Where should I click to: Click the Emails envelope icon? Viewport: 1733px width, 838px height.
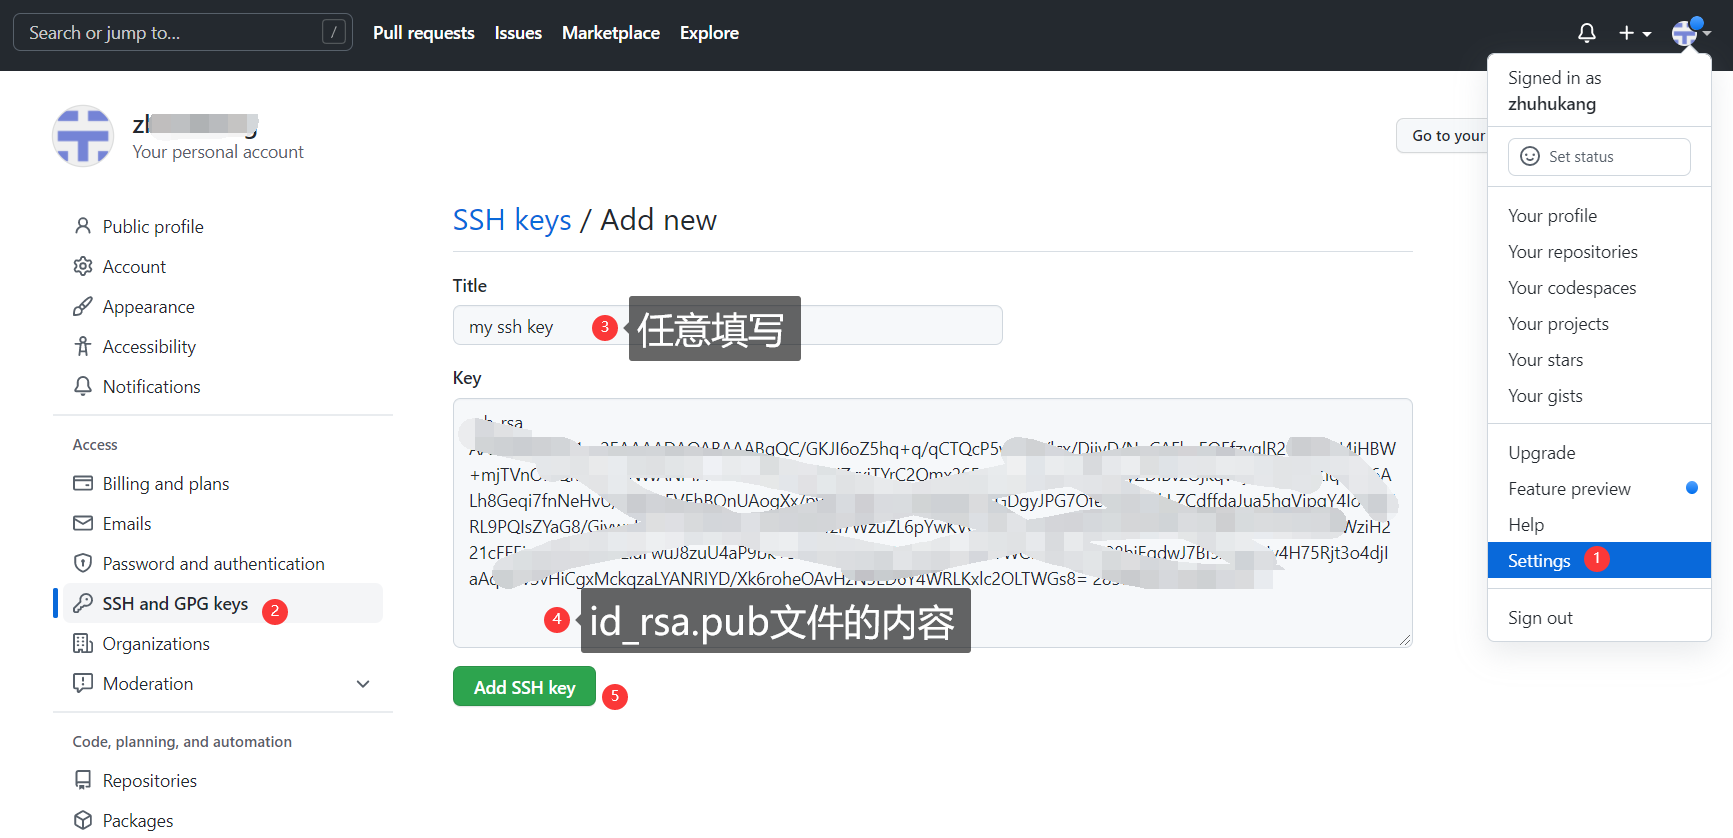coord(83,523)
